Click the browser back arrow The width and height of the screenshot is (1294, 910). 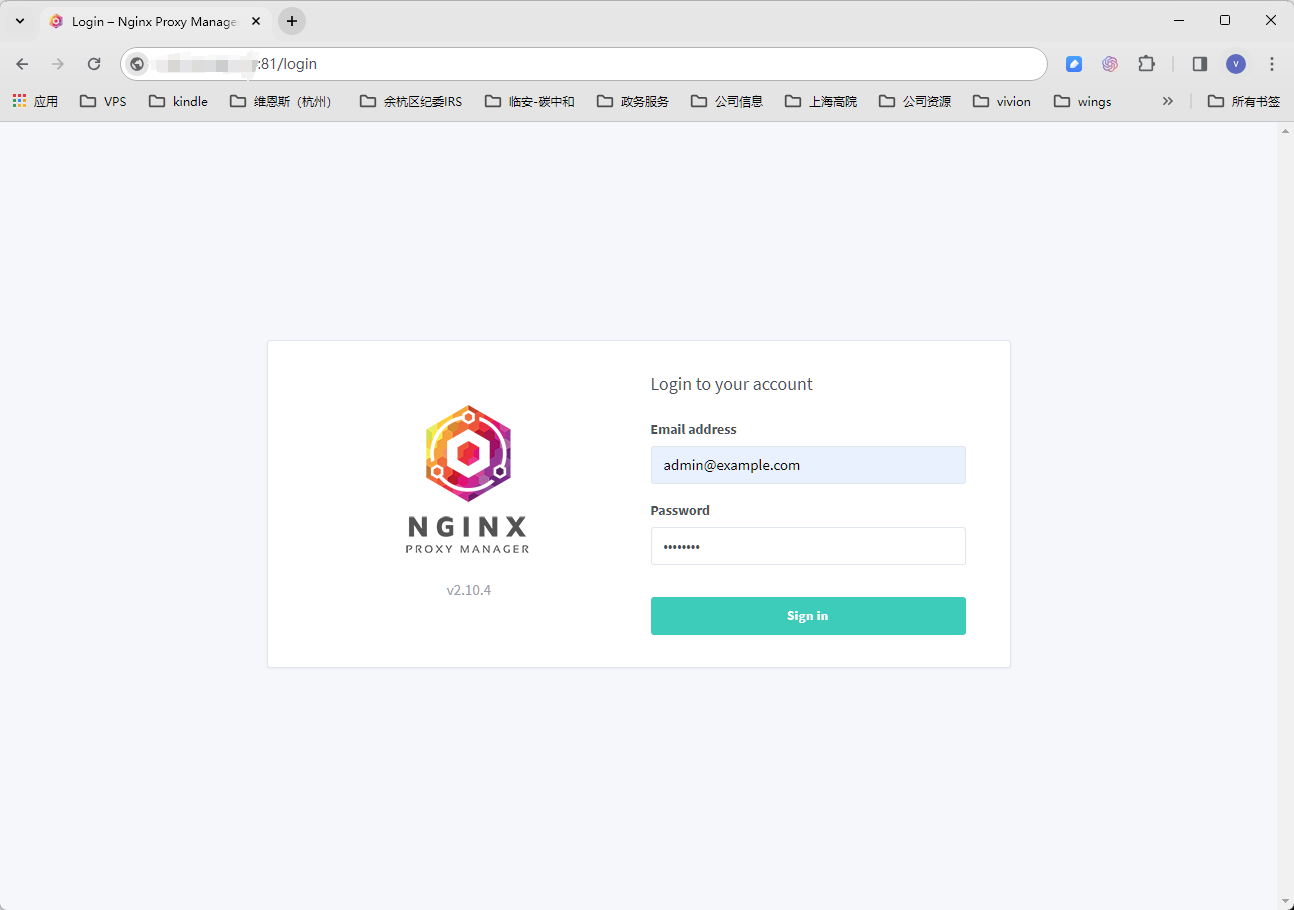coord(22,64)
